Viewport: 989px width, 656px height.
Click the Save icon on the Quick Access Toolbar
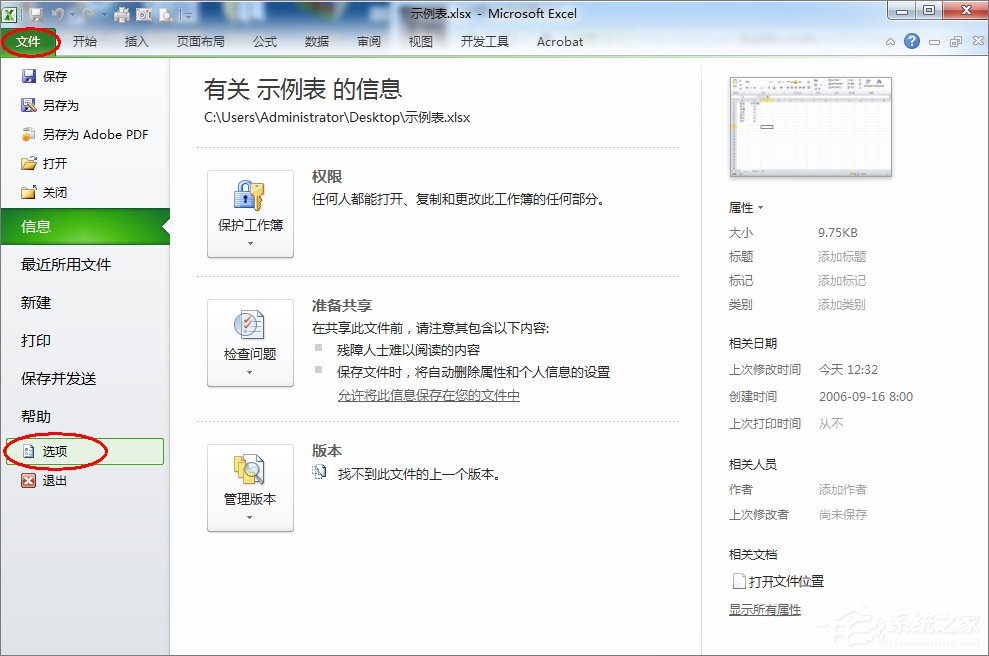tap(36, 14)
